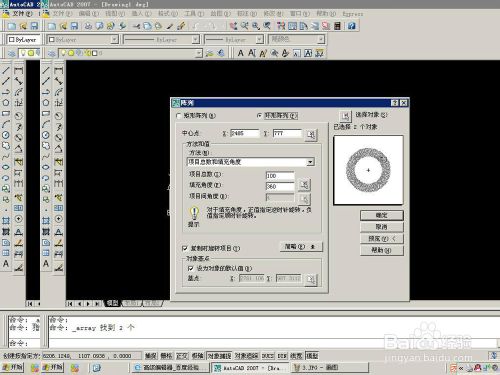Open the ByLayer color control dropdown
This screenshot has width=500, height=375.
click(x=114, y=39)
